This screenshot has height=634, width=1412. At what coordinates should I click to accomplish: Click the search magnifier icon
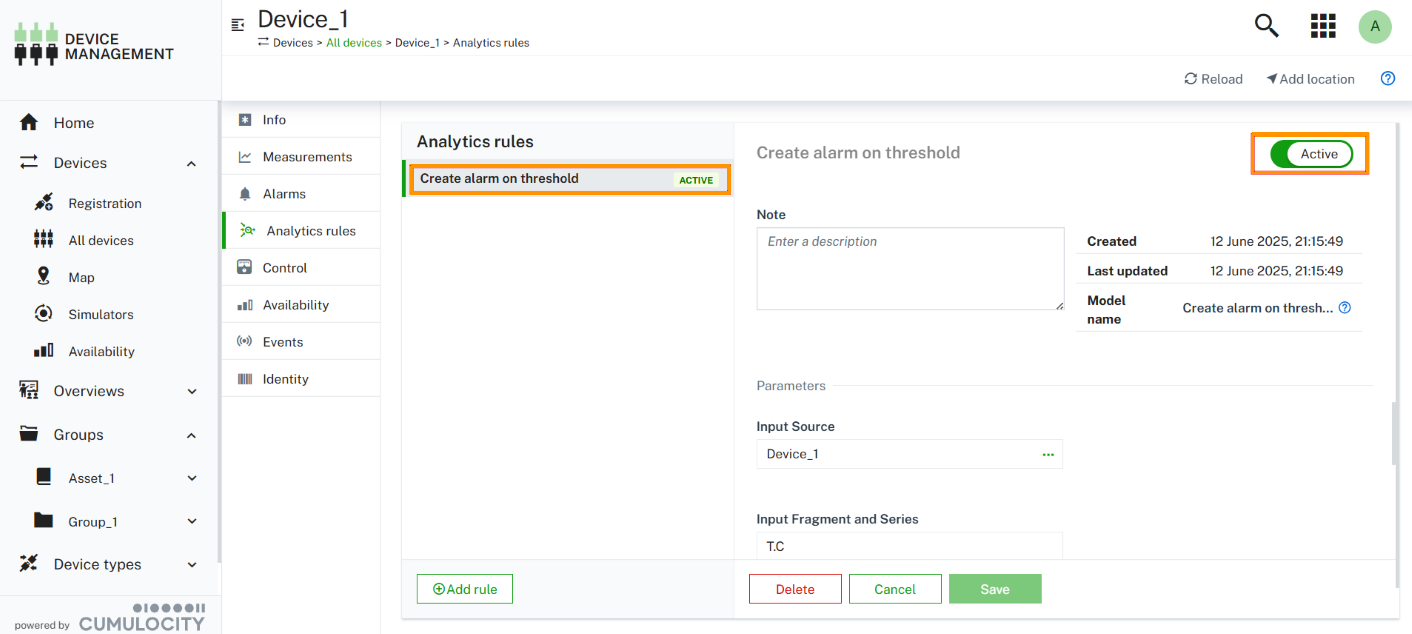(1267, 26)
